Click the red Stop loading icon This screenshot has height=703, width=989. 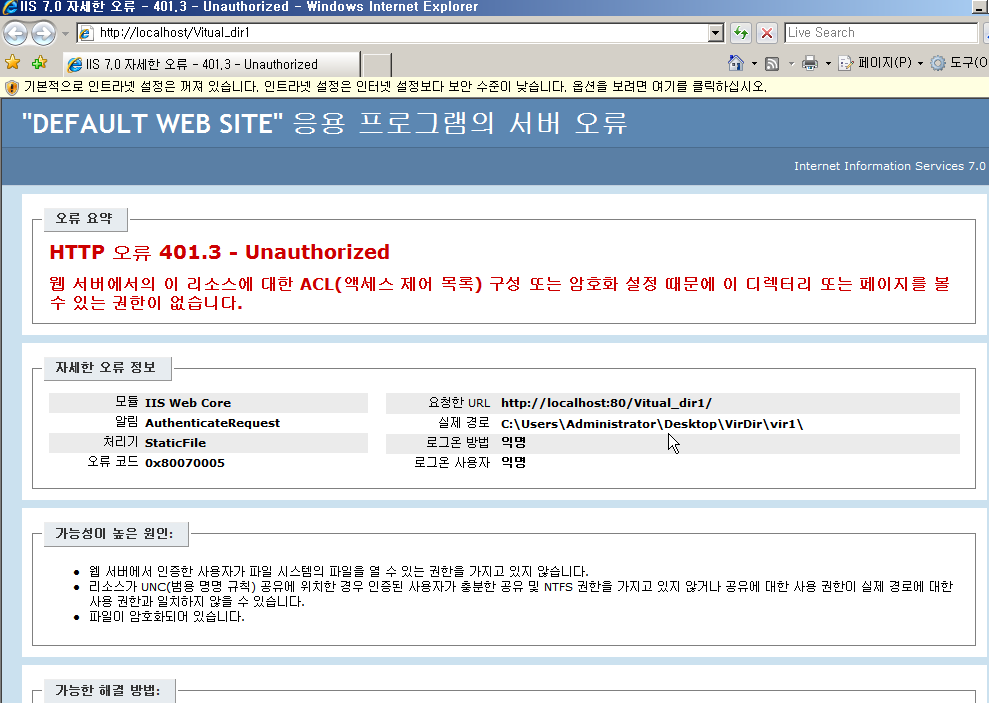click(766, 33)
